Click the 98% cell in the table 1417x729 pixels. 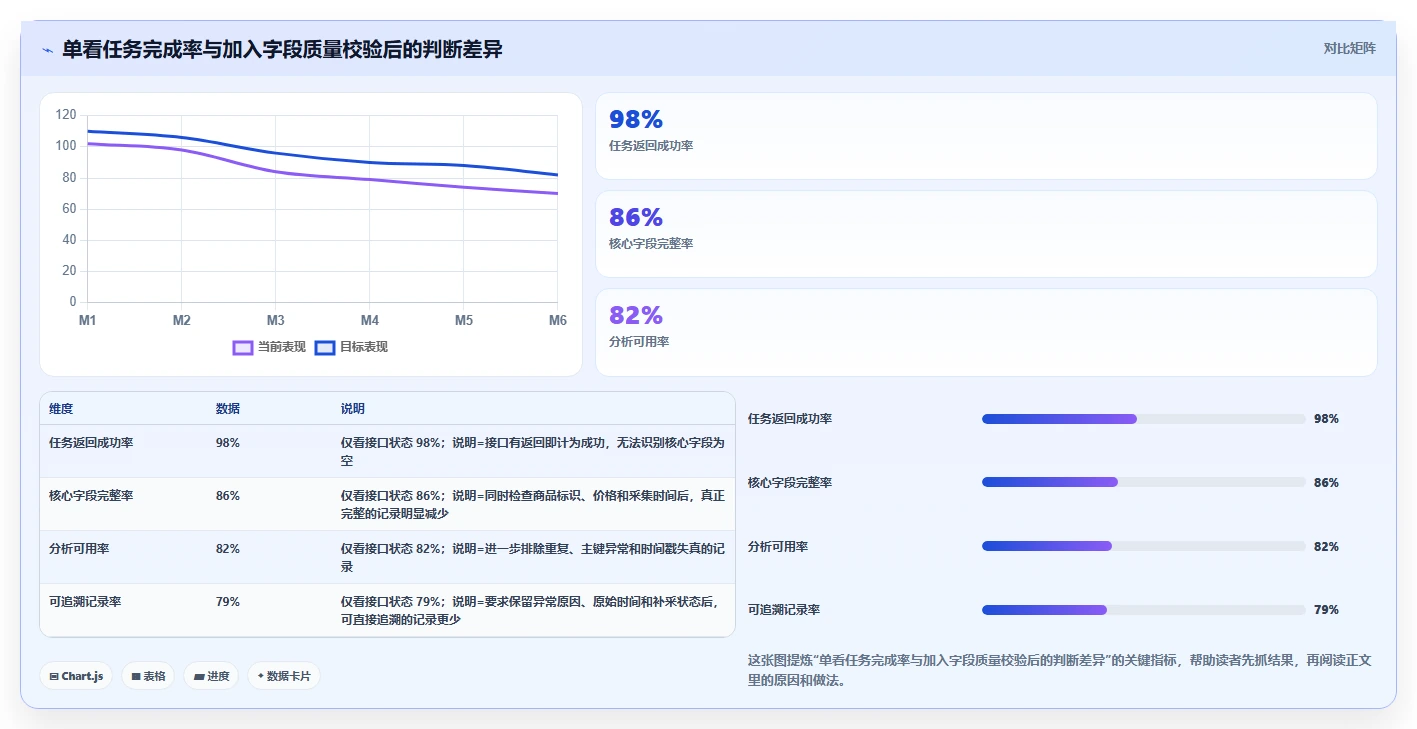228,442
